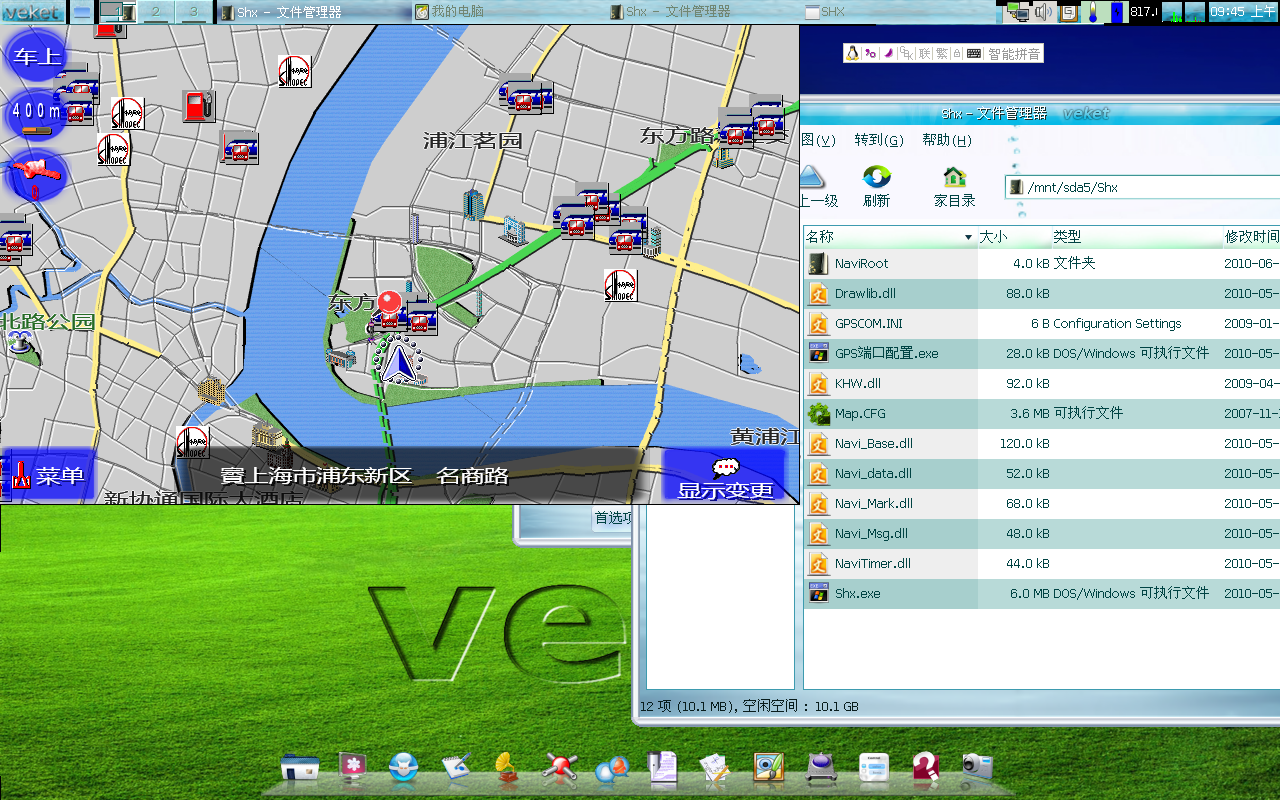
Task: Click the red destination pin on map
Action: pos(389,303)
